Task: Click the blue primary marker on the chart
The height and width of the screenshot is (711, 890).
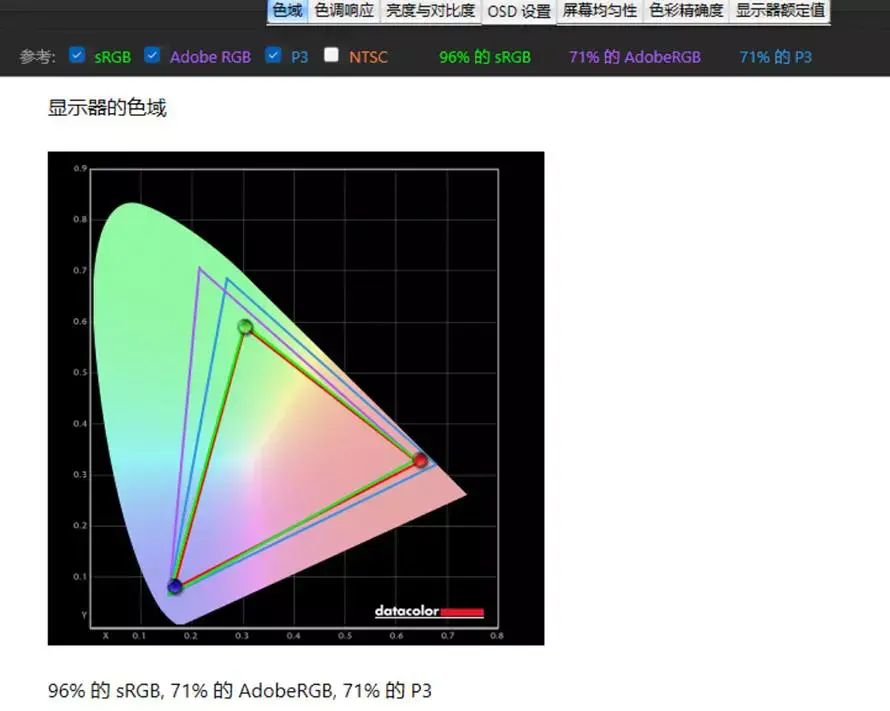Action: [175, 586]
